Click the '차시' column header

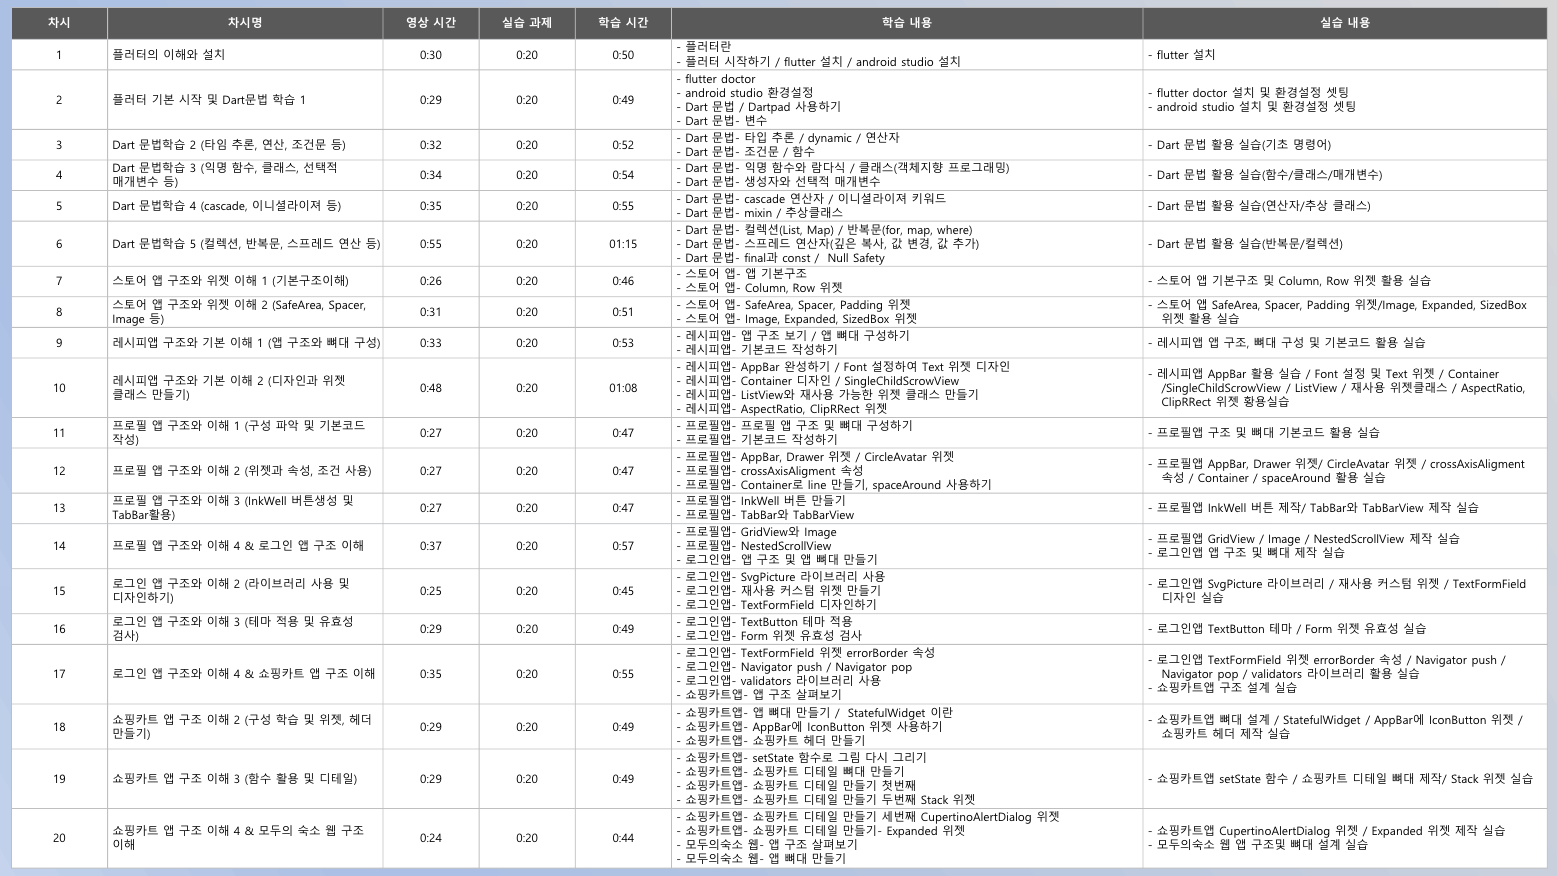pos(59,23)
